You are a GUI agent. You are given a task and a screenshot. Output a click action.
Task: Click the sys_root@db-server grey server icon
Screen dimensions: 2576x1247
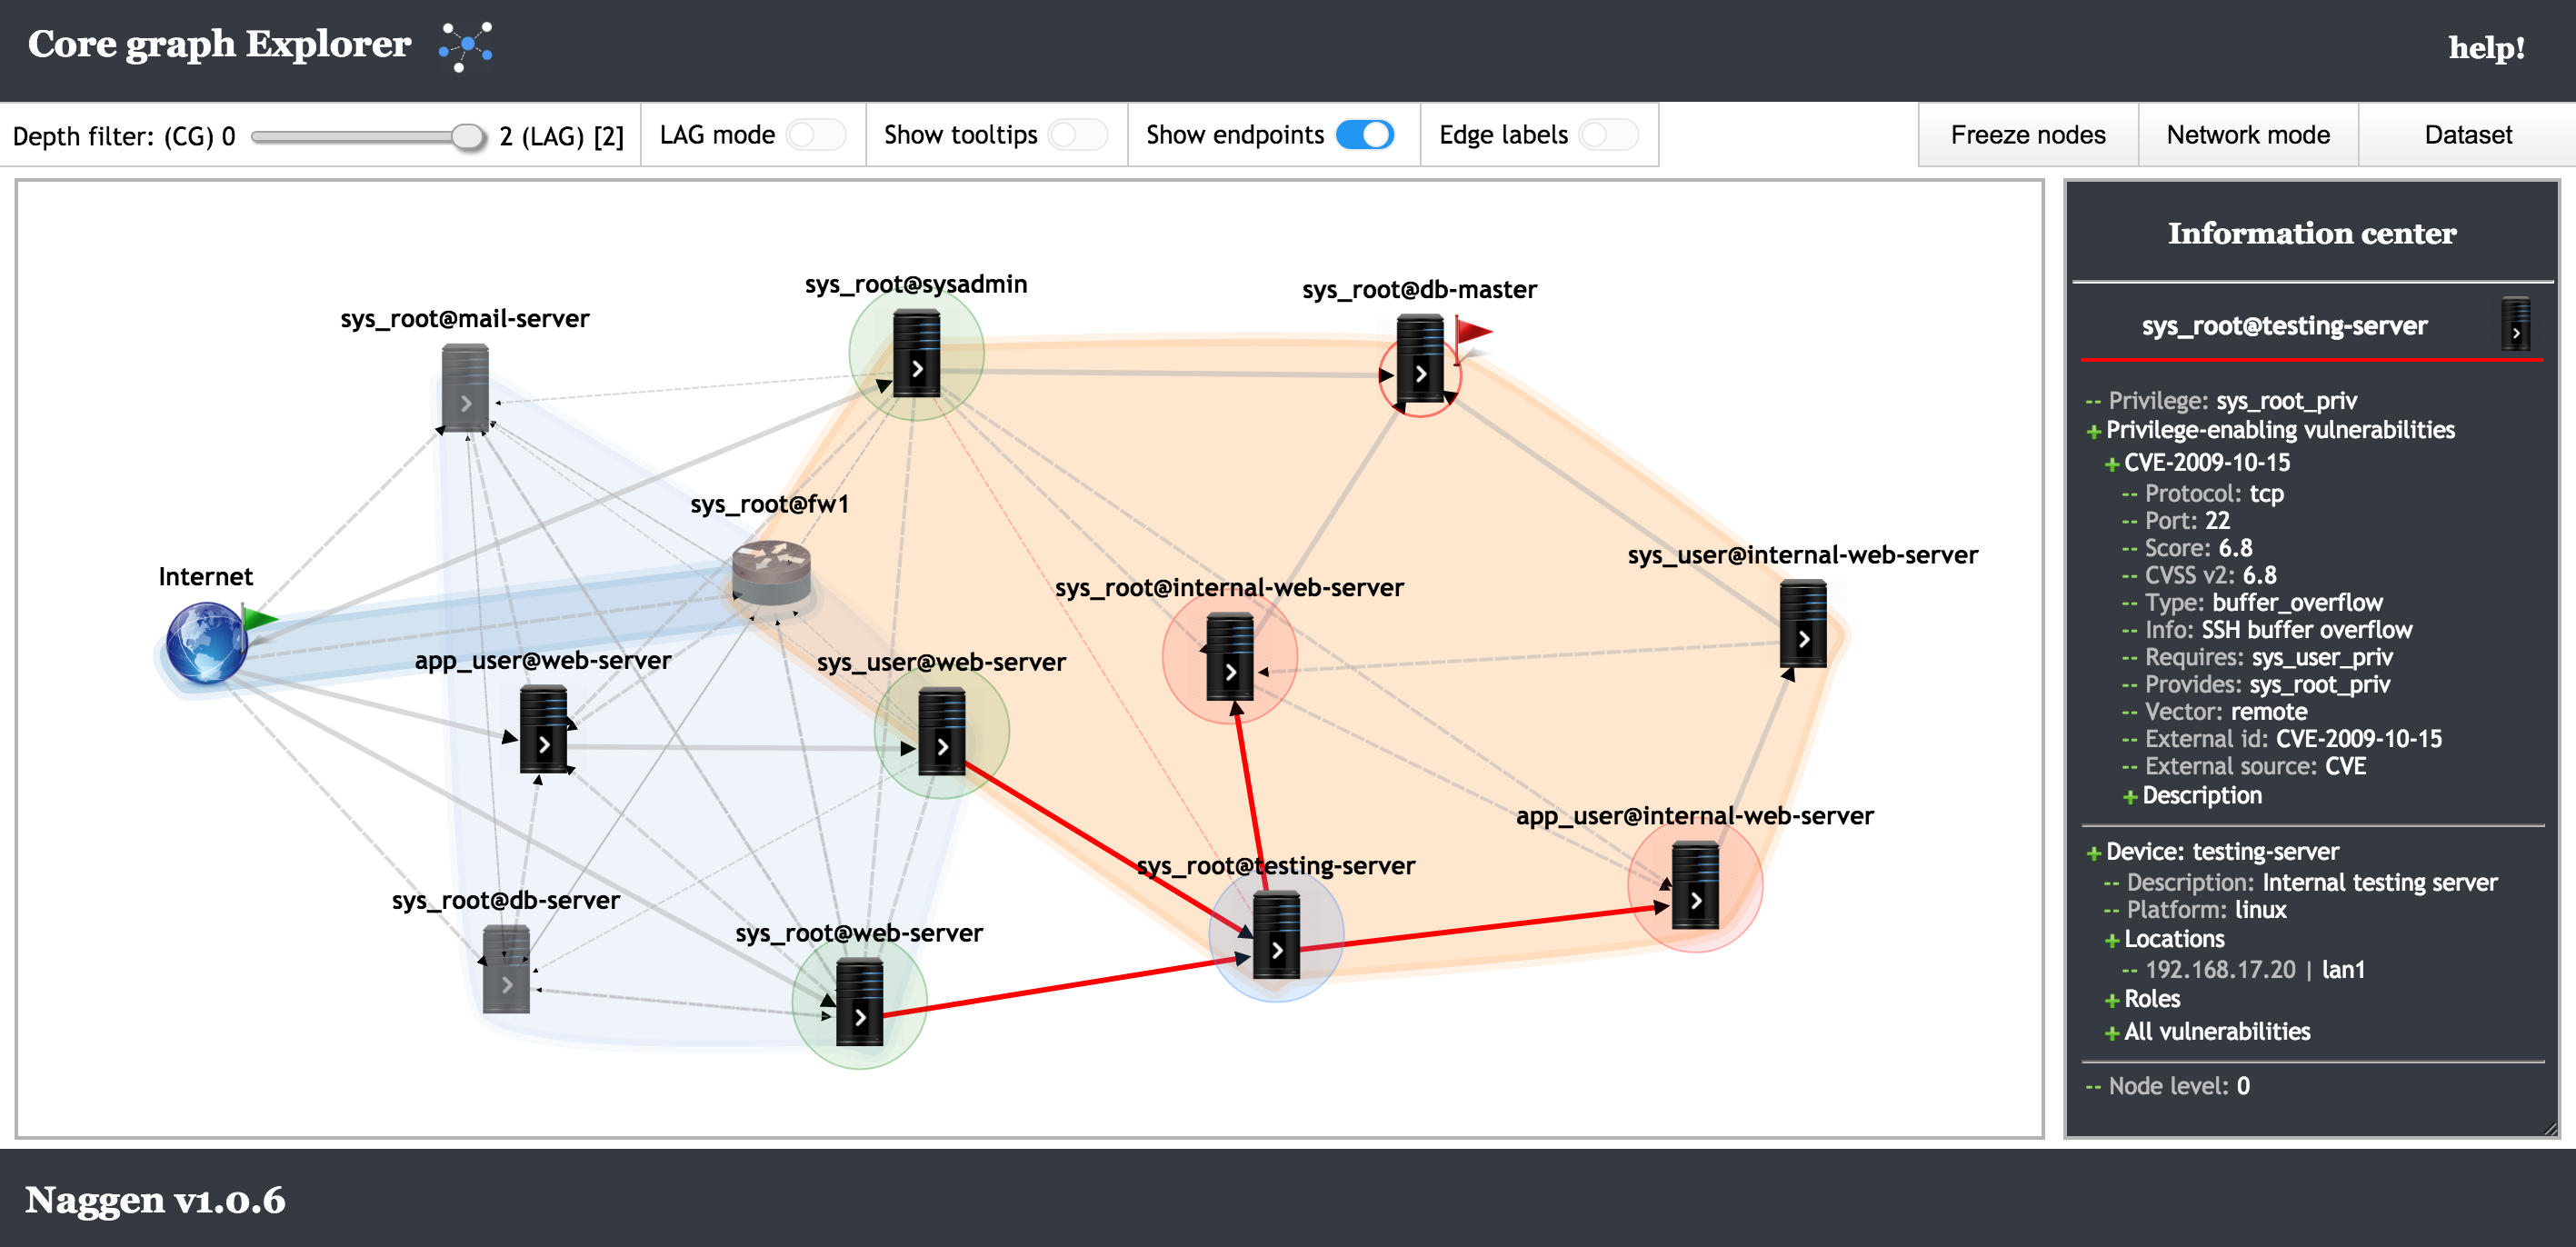pos(506,969)
